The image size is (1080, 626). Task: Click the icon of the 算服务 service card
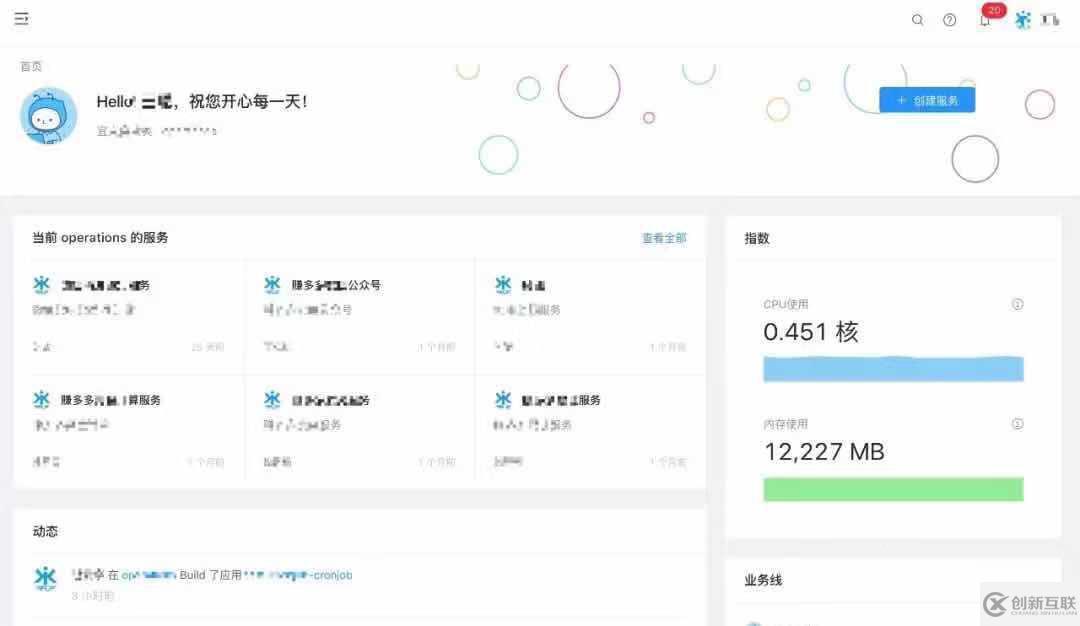(42, 399)
